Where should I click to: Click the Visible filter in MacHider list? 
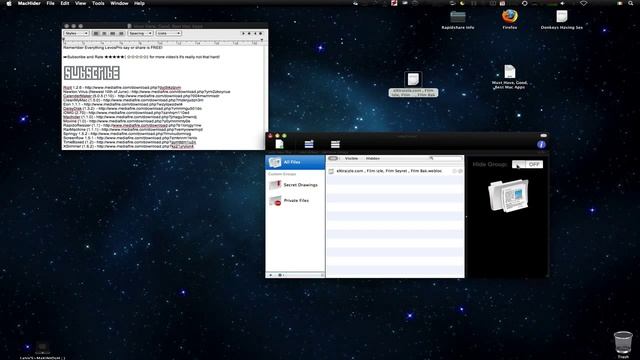351,158
